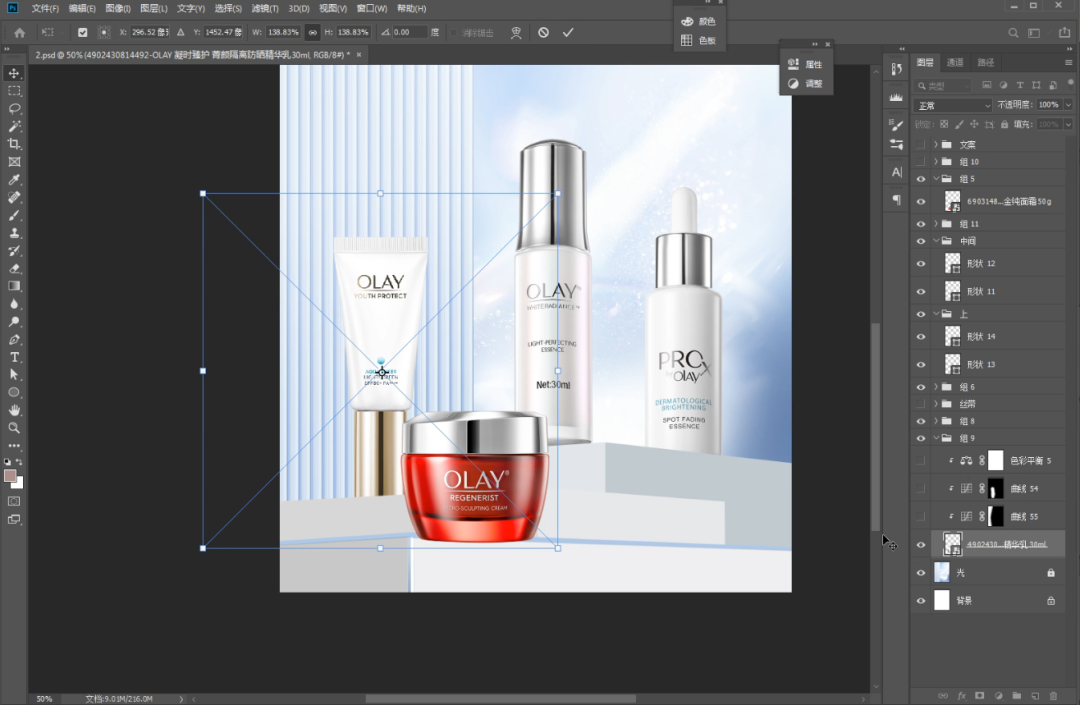Select the Frame tool

[14, 162]
